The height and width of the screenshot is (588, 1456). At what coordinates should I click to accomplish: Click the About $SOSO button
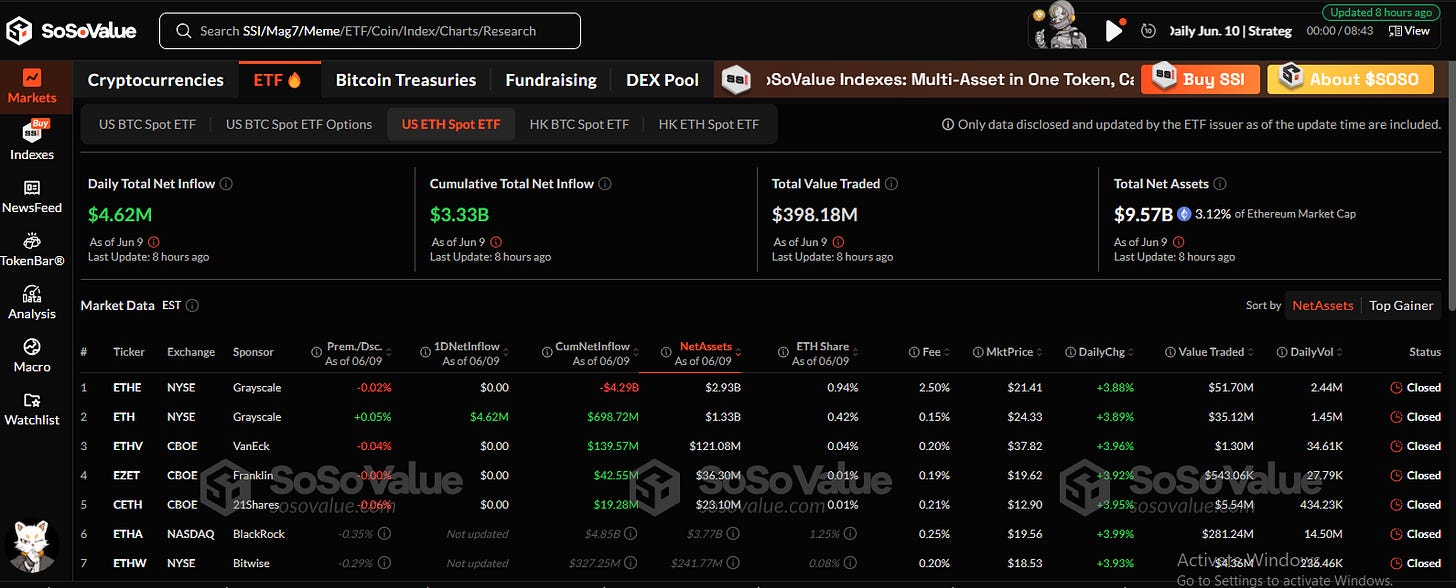pos(1350,79)
